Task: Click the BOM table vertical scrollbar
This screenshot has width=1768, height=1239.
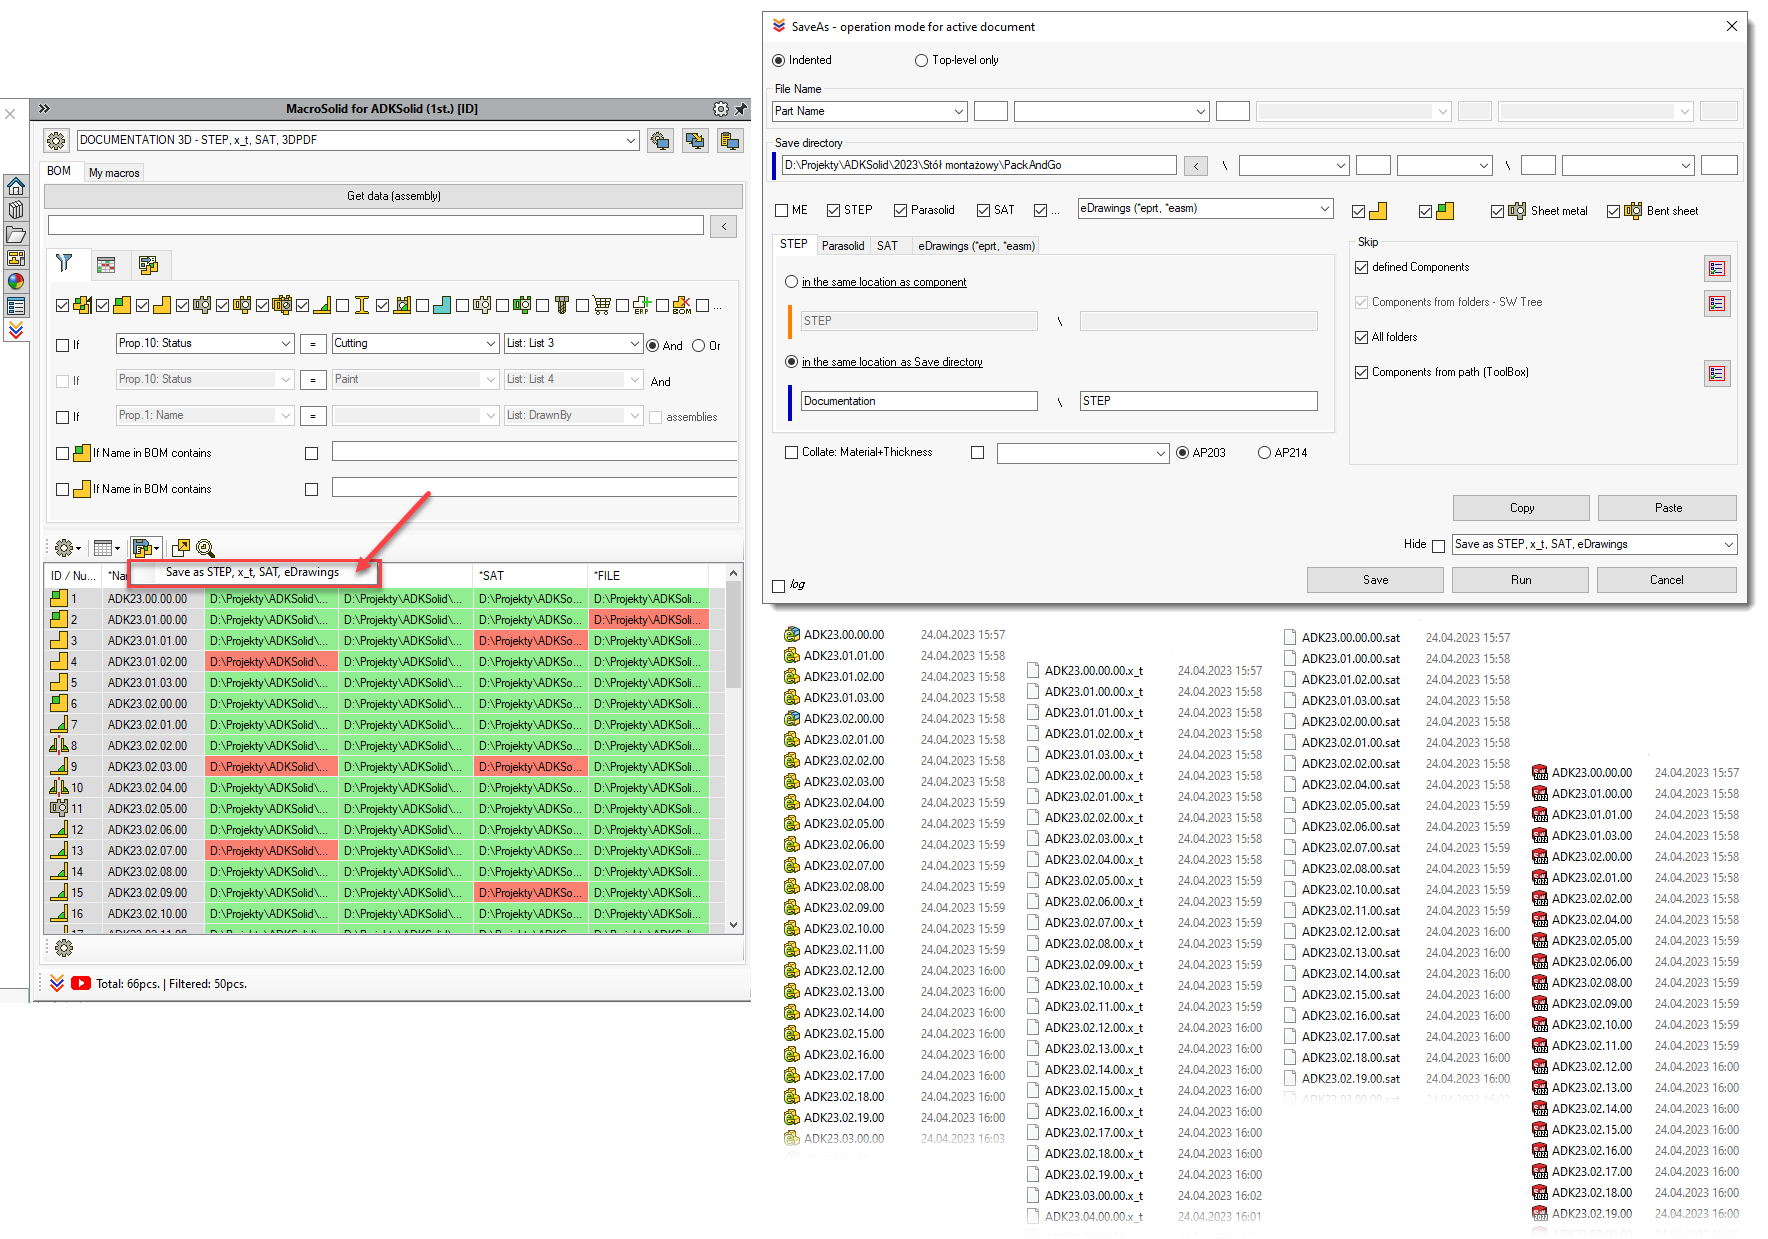Action: click(734, 750)
